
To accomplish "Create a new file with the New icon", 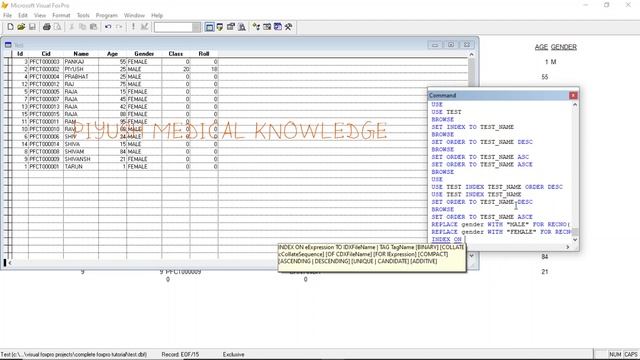I will [10, 27].
